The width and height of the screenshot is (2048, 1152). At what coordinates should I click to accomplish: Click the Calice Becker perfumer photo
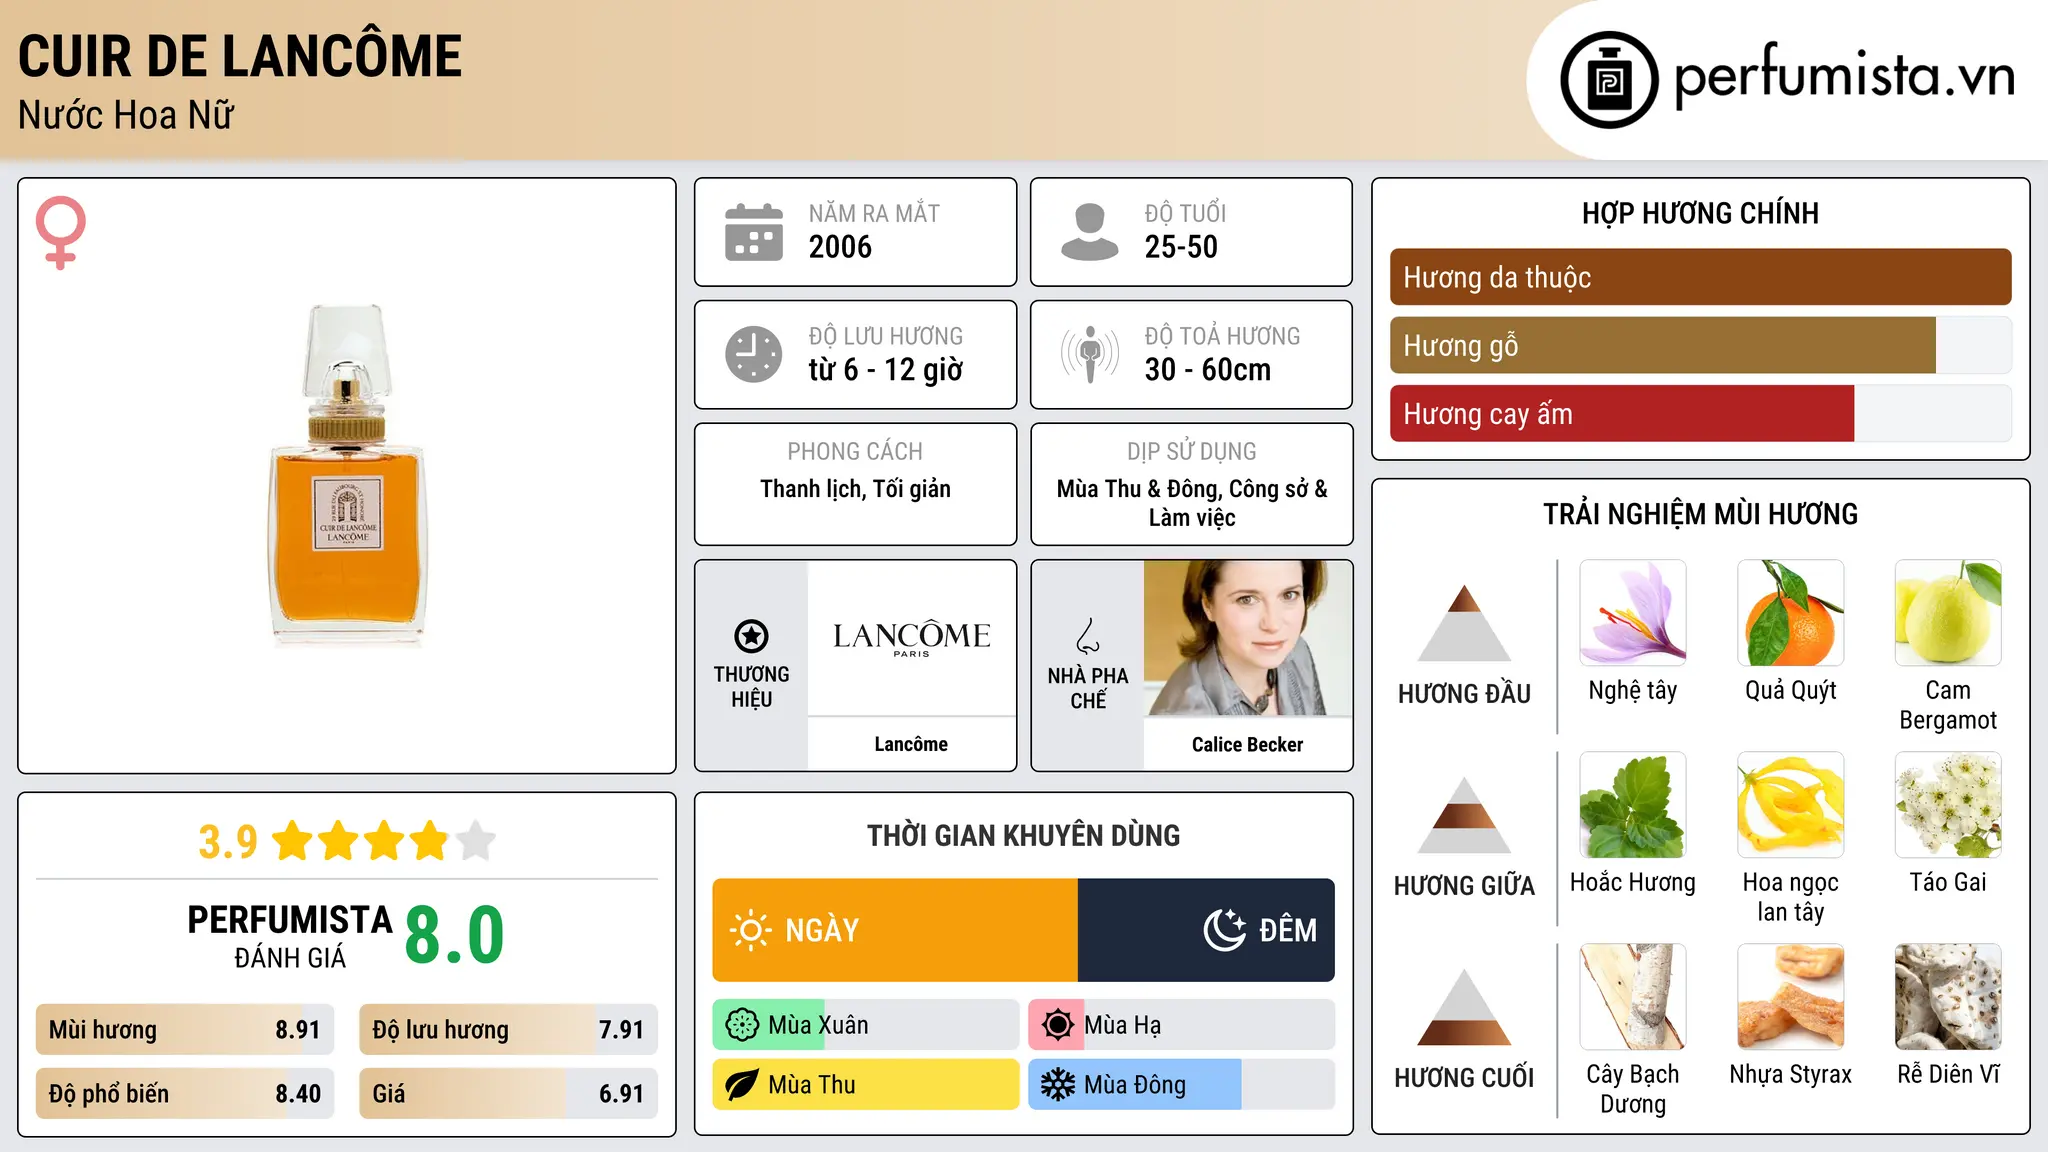click(1248, 638)
